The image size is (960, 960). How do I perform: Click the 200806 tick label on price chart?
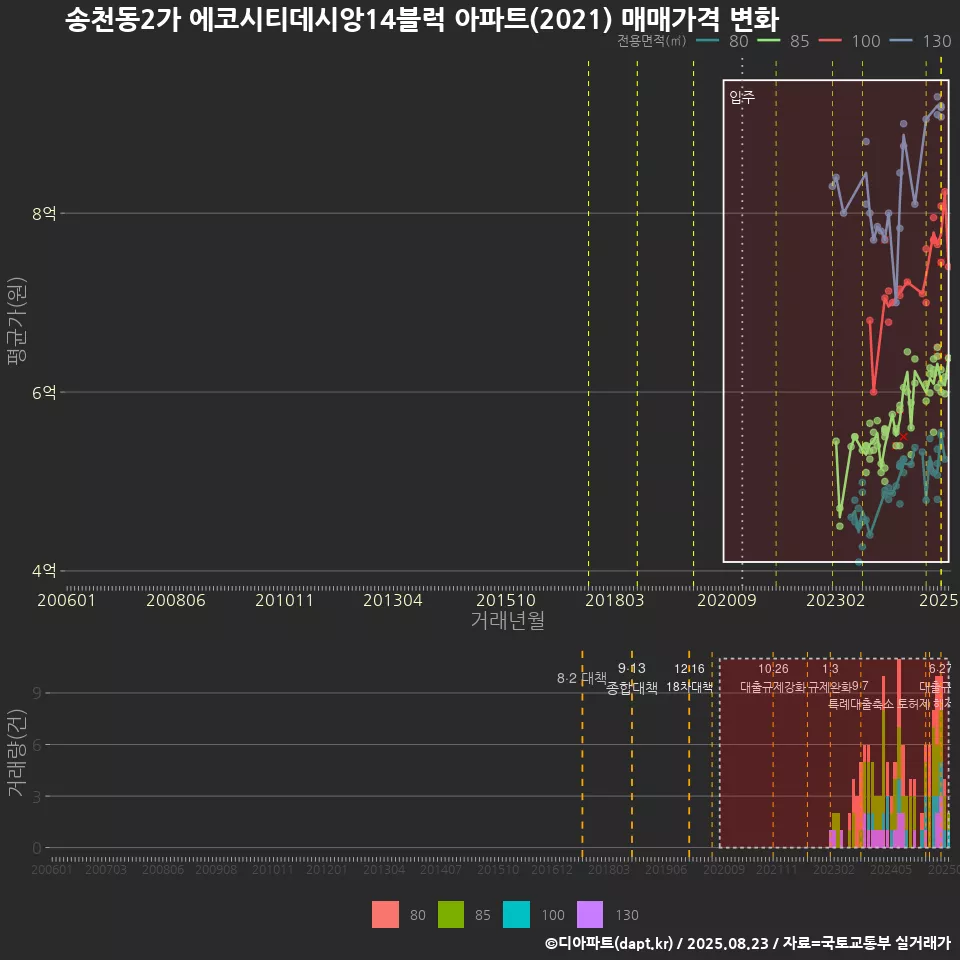pyautogui.click(x=176, y=600)
